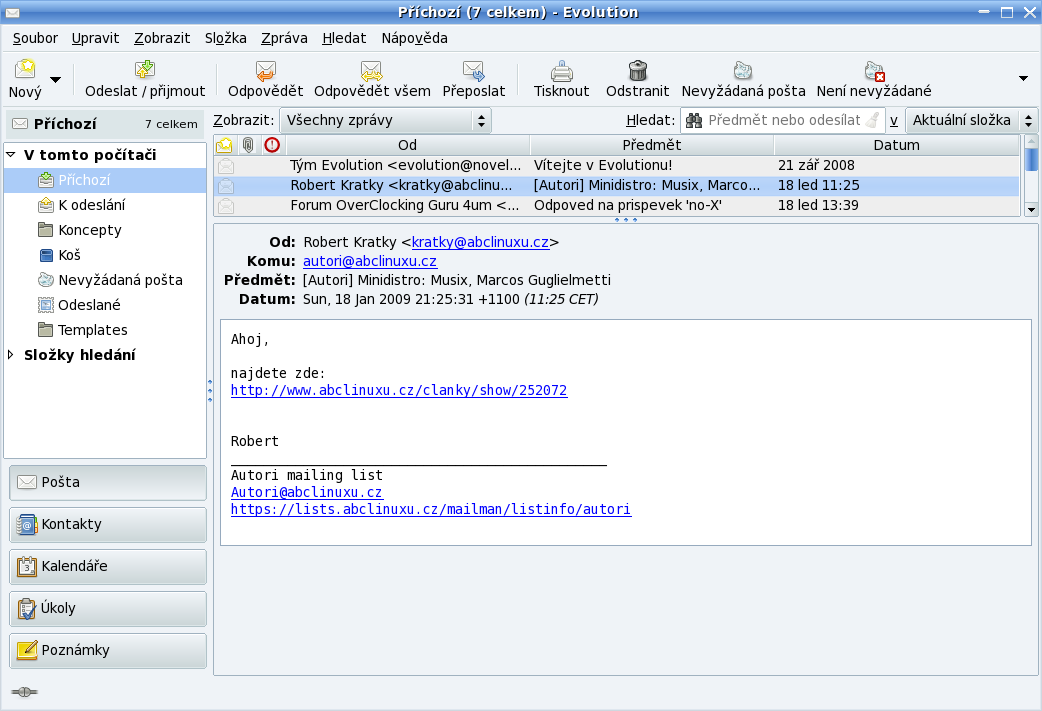
Task: Select the Templates folder
Action: (105, 330)
